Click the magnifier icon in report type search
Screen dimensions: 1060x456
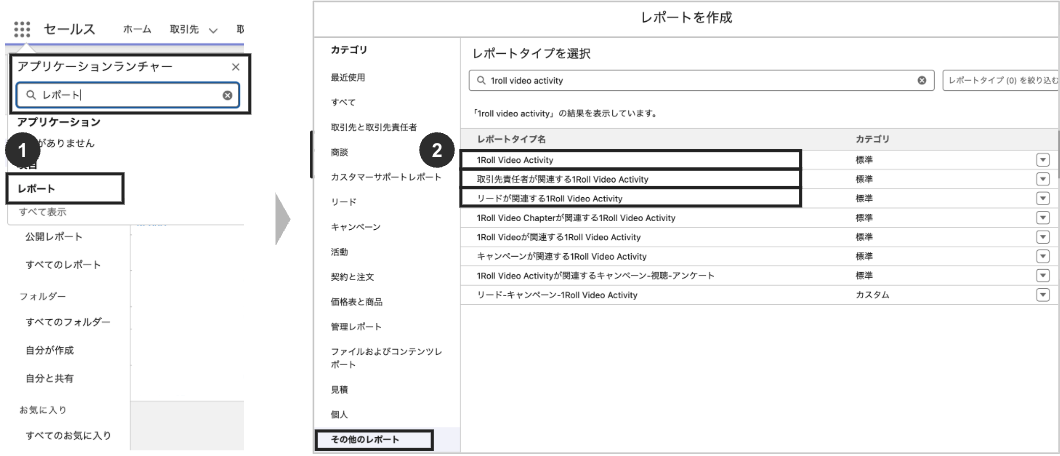point(481,80)
